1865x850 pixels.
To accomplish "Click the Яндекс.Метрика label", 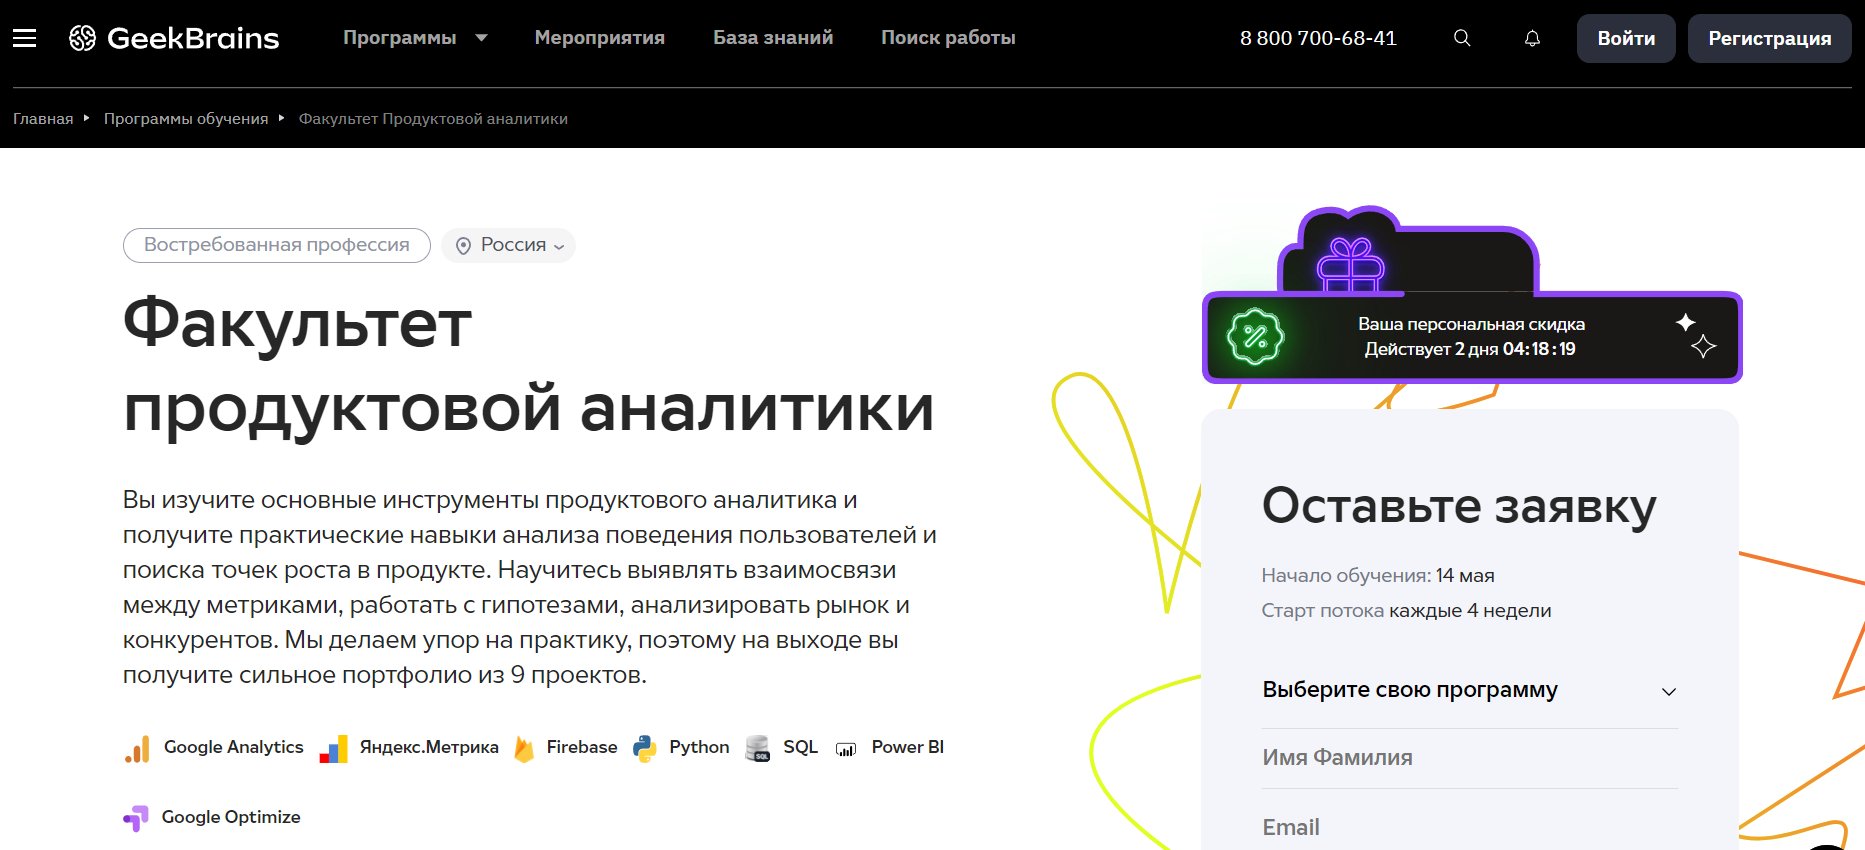I will pyautogui.click(x=429, y=747).
